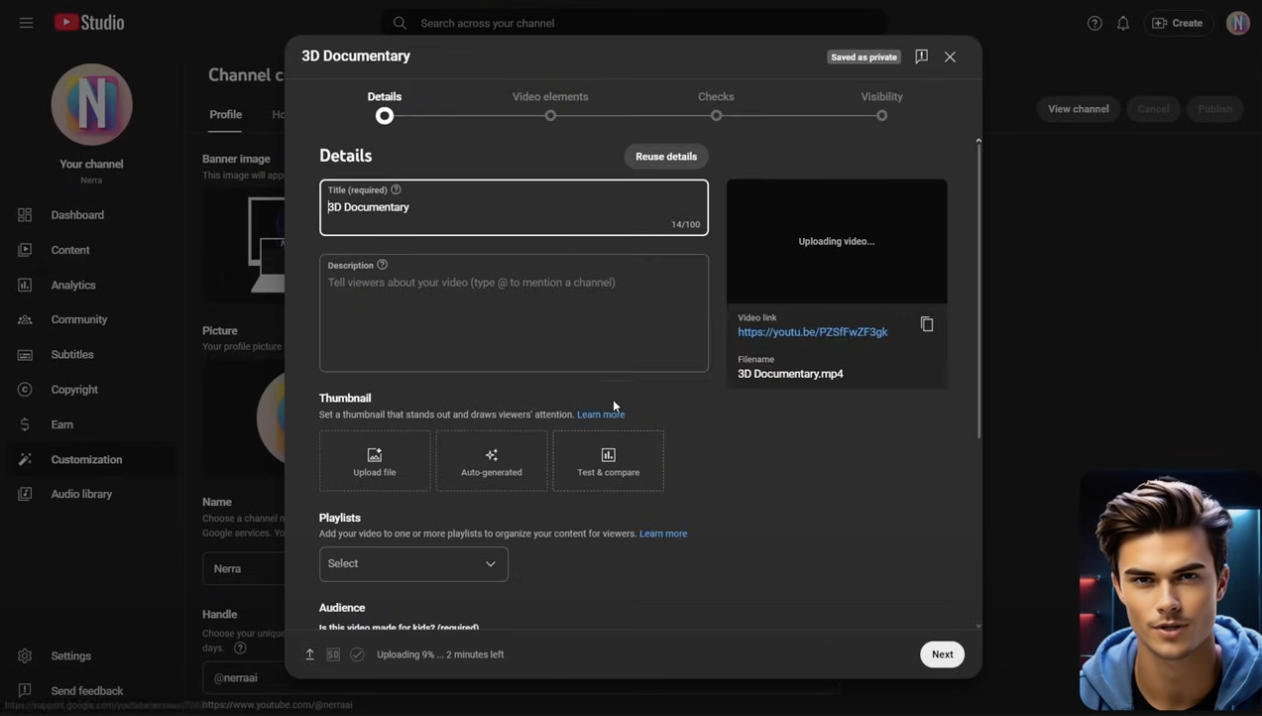Viewport: 1262px width, 716px height.
Task: Click into the Description text field
Action: point(513,320)
